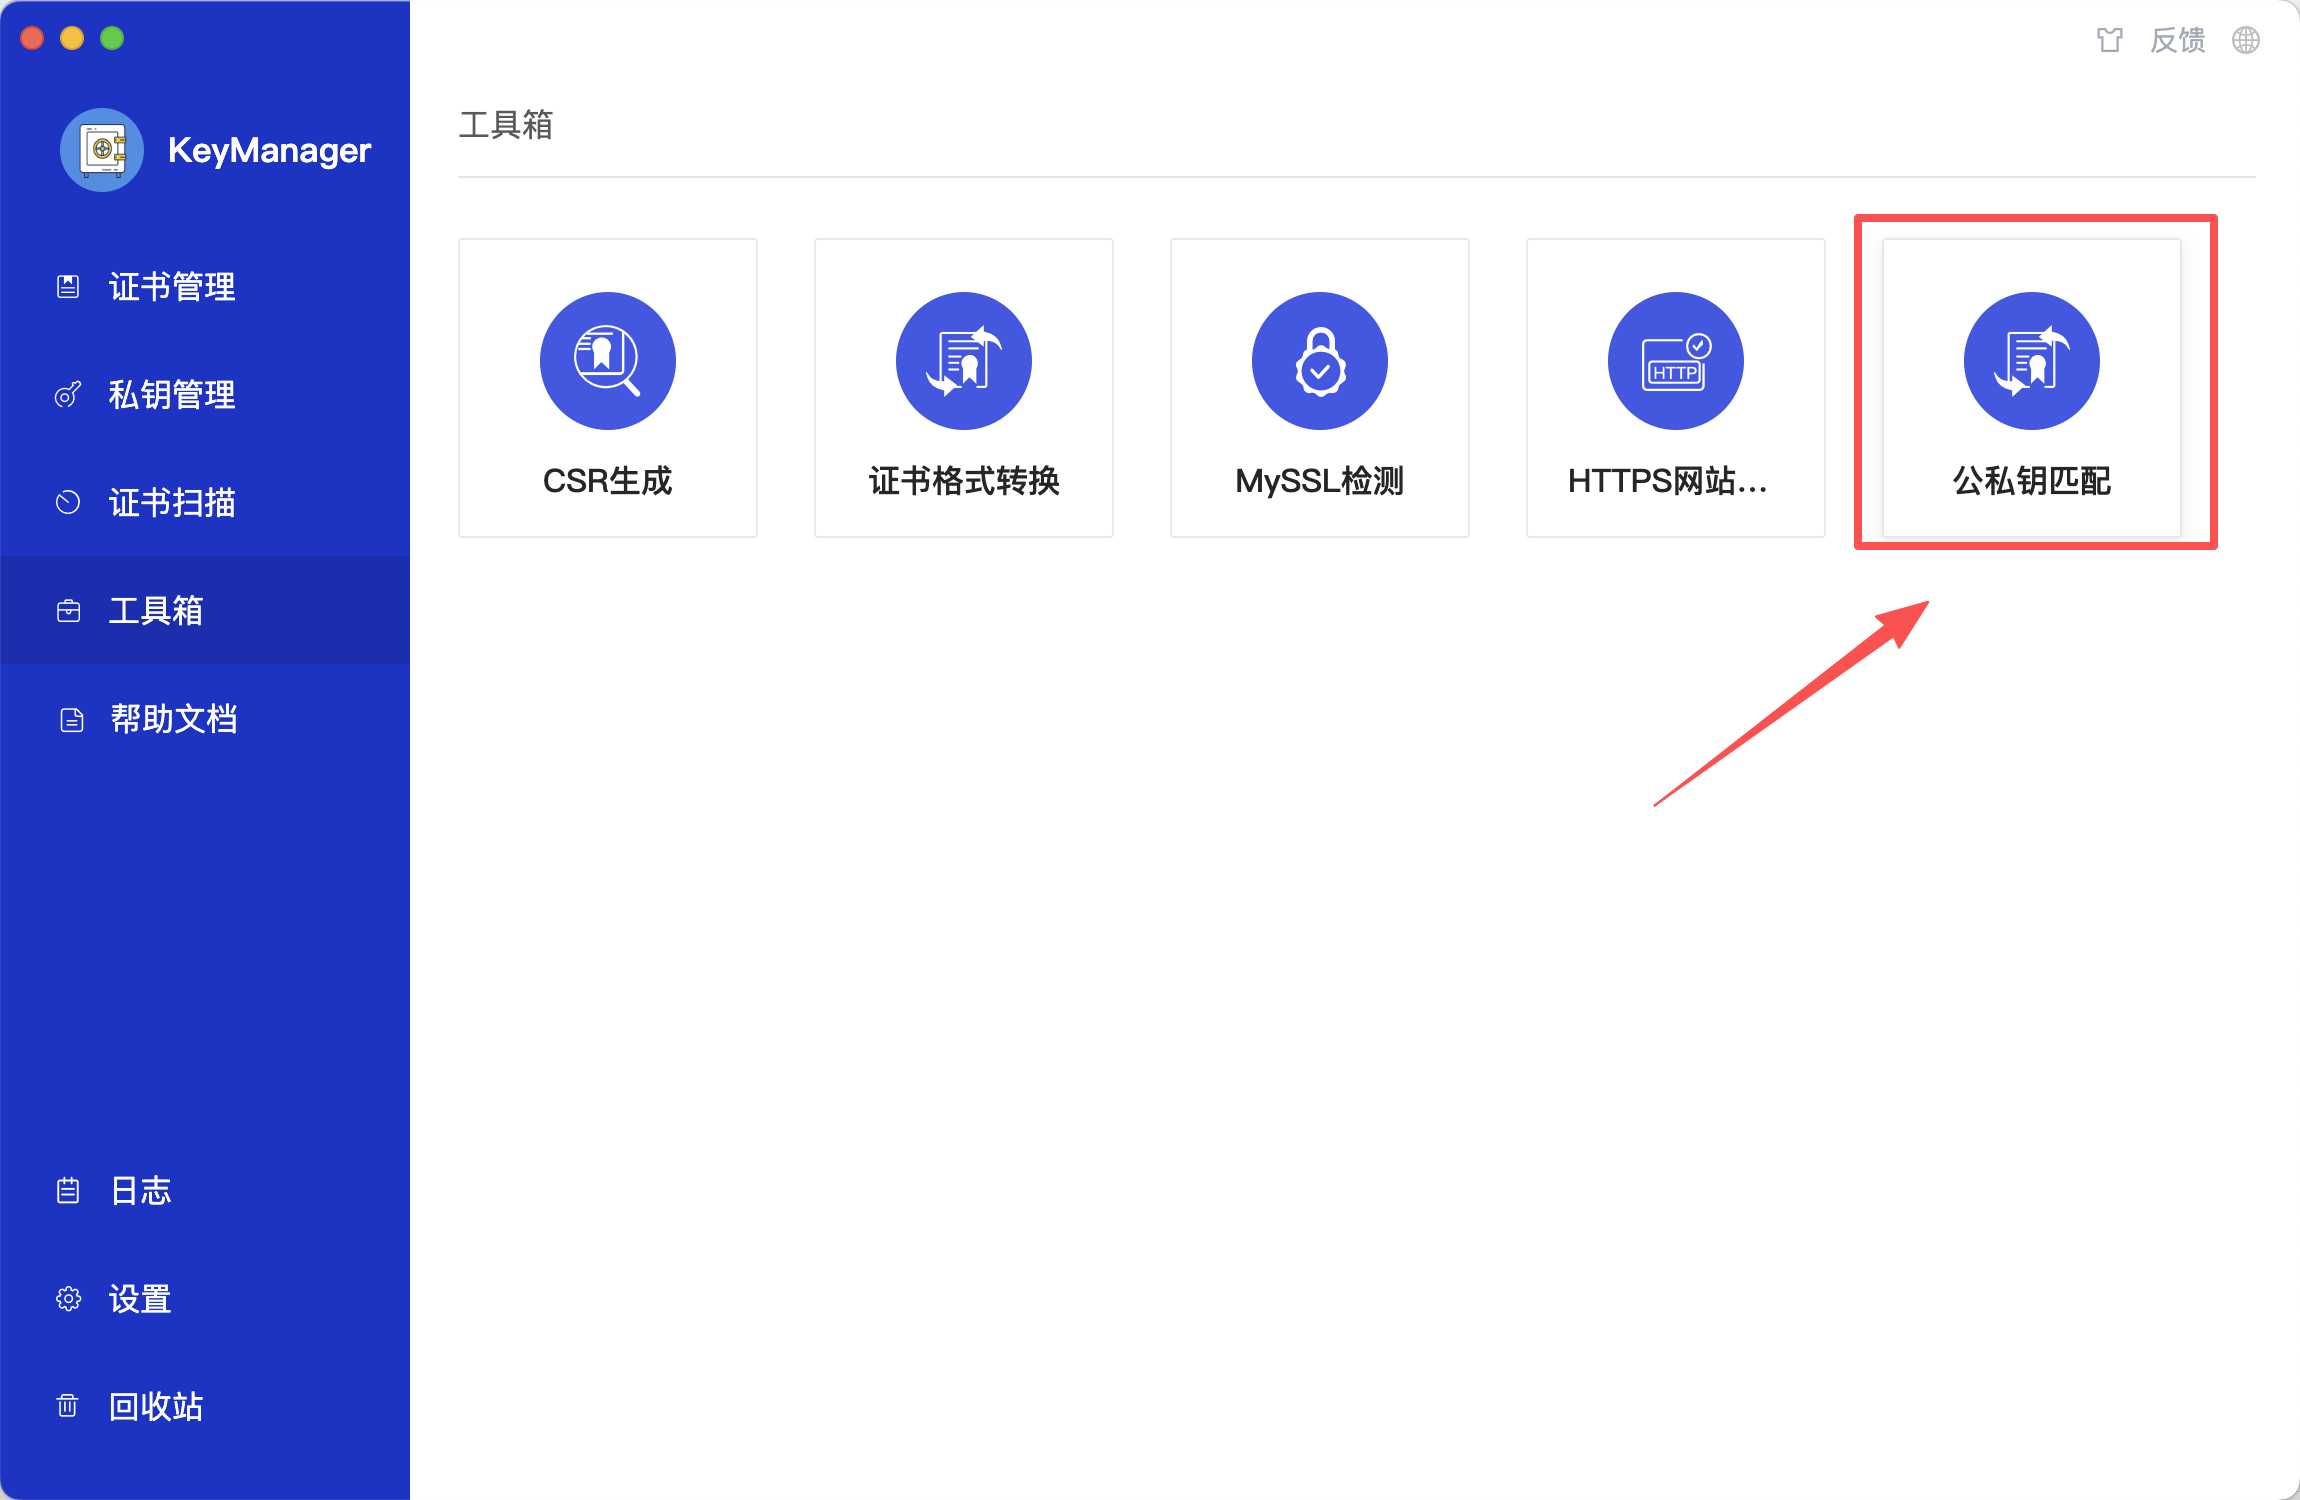Click the 工具箱 page heading
The image size is (2300, 1500).
(506, 125)
